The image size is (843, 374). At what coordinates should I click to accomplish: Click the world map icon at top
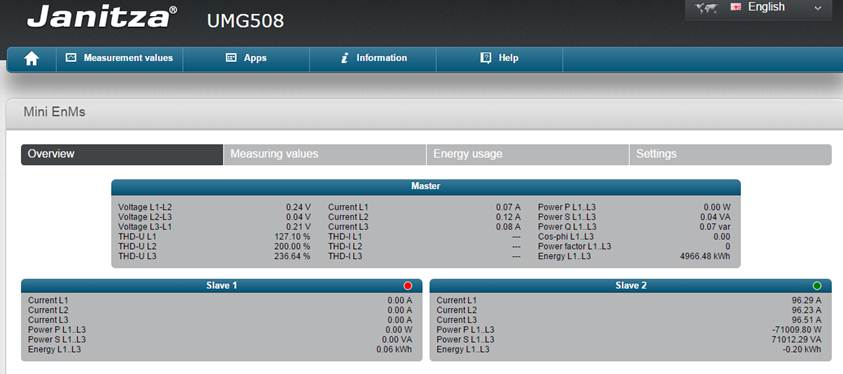click(706, 8)
